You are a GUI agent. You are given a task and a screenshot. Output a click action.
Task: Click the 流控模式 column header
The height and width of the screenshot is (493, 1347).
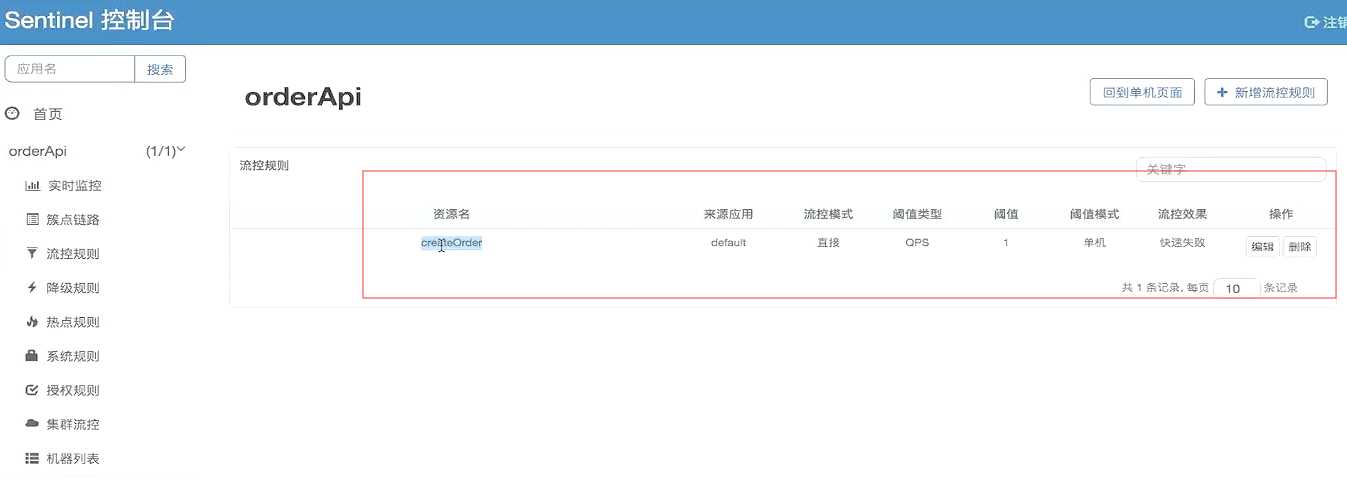(x=828, y=214)
